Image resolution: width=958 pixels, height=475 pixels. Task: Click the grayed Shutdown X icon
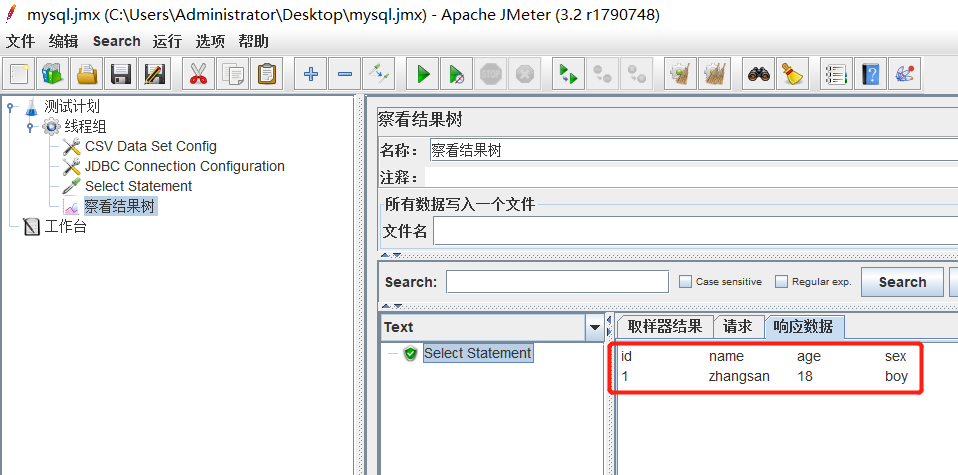tap(524, 75)
